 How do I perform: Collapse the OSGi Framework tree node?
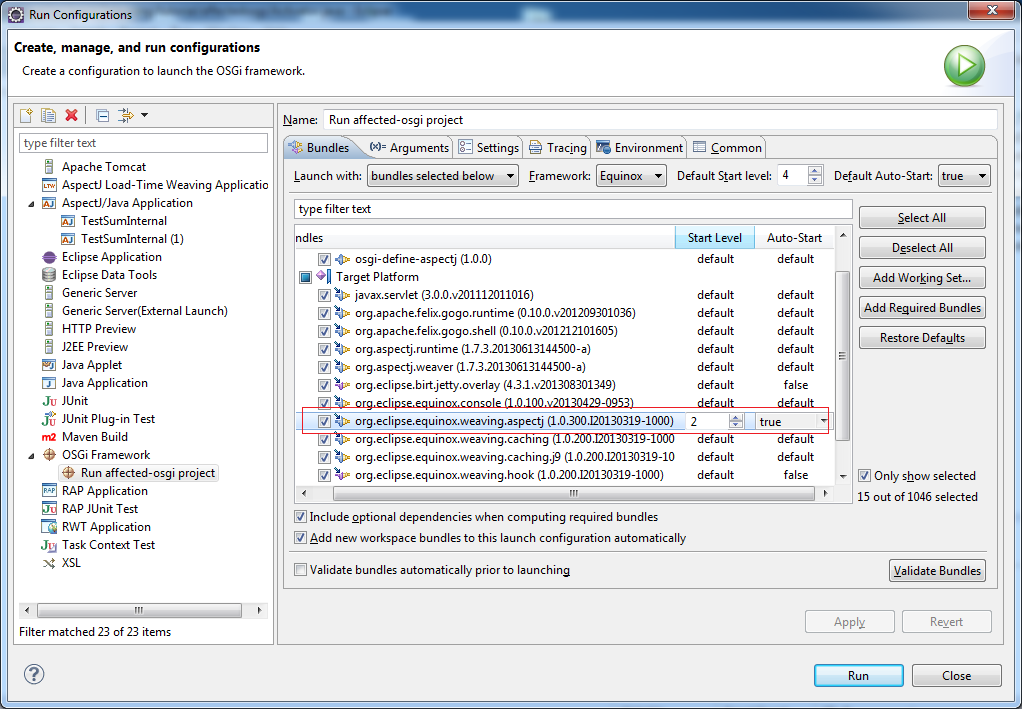pos(31,456)
